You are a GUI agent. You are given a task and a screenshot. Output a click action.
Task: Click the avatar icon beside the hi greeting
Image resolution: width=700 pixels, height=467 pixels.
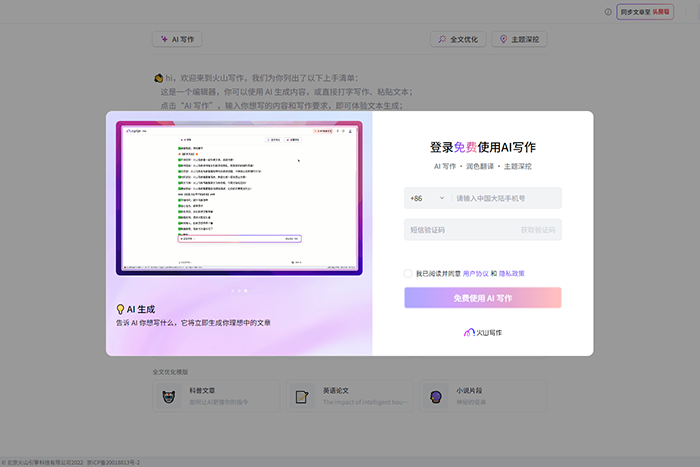[158, 78]
